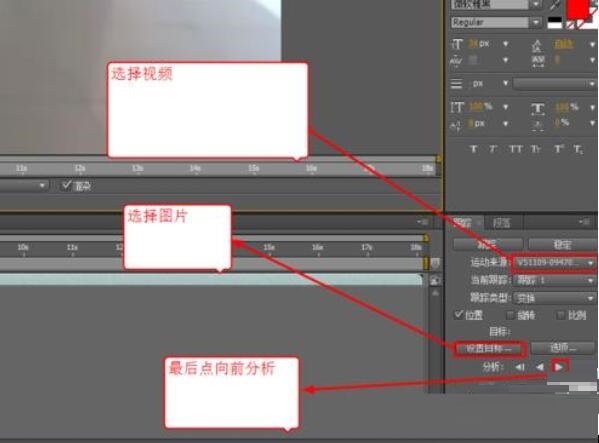Click the 11s mark on the timeline ruler
This screenshot has height=443, width=599.
coord(72,248)
